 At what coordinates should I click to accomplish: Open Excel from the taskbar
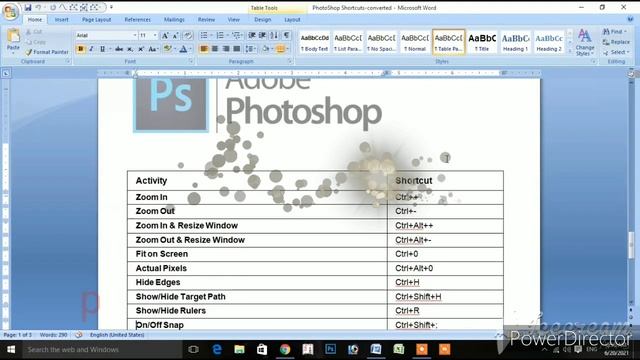[x=399, y=349]
